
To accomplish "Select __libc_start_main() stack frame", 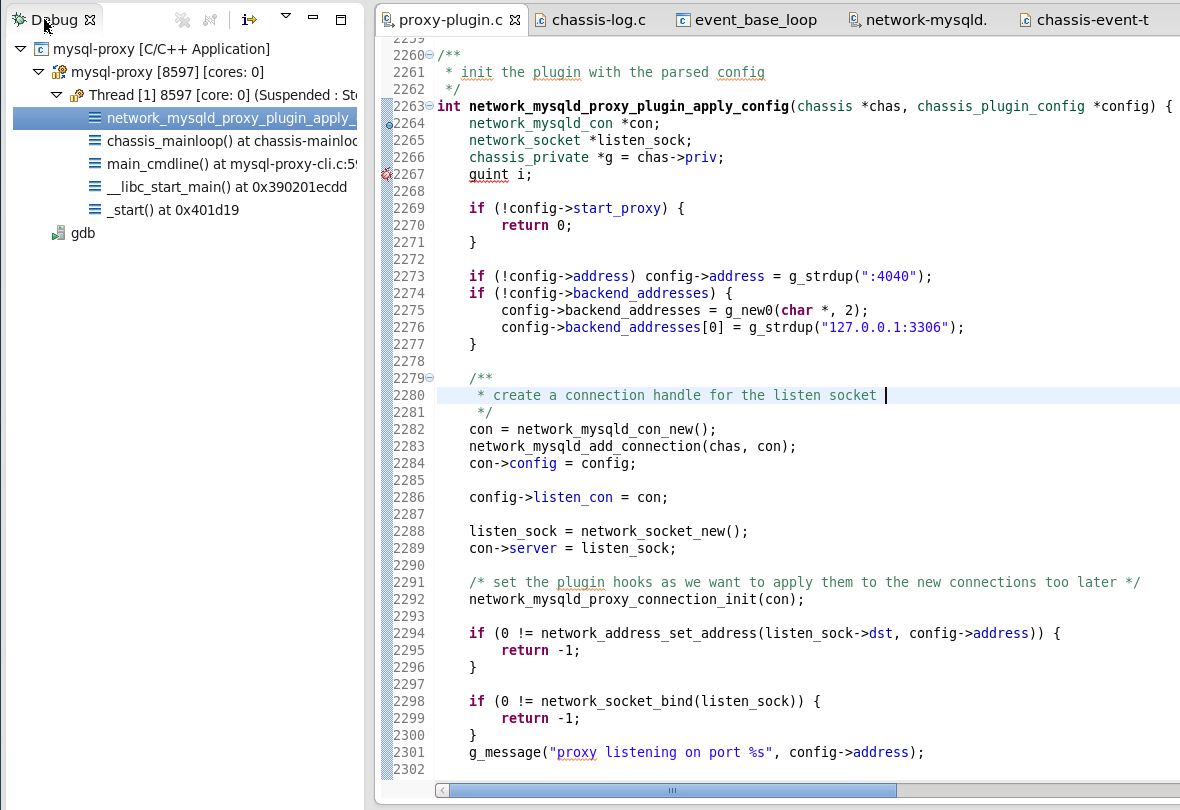I will click(x=227, y=187).
